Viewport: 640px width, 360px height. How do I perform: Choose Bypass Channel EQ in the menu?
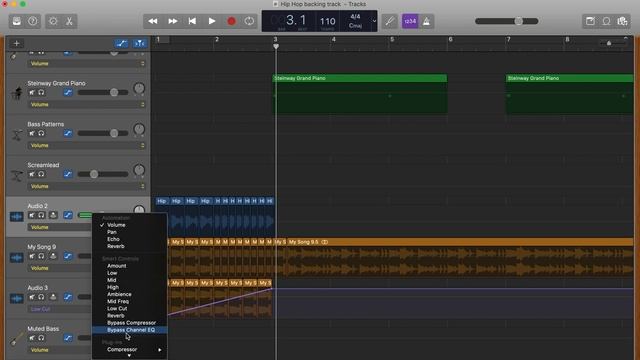(130, 330)
